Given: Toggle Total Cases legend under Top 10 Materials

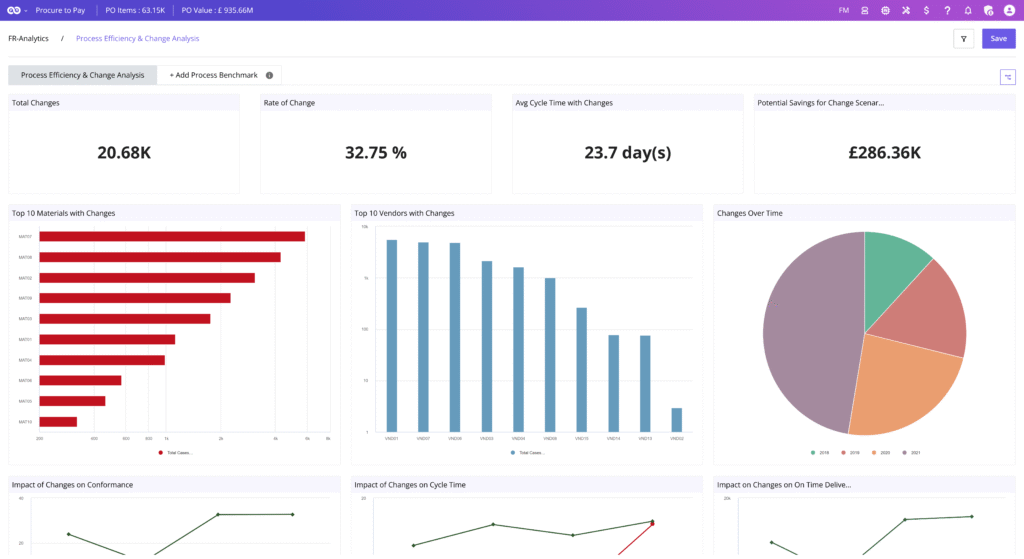Looking at the screenshot, I should click(x=175, y=452).
